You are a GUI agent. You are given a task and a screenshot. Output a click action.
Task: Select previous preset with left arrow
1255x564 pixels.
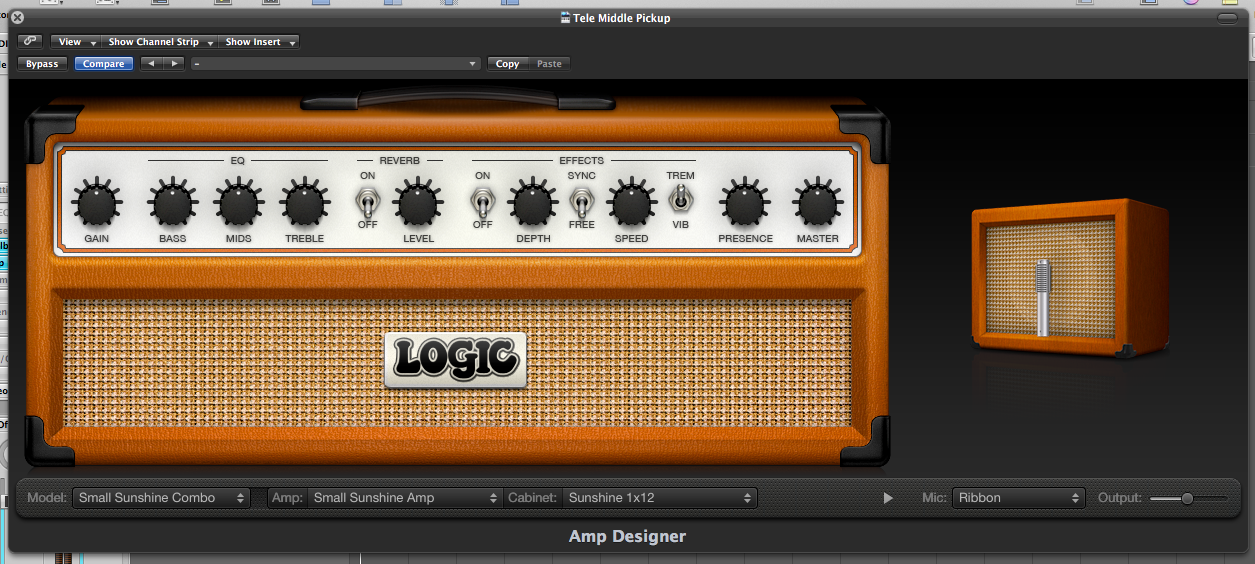tap(150, 63)
